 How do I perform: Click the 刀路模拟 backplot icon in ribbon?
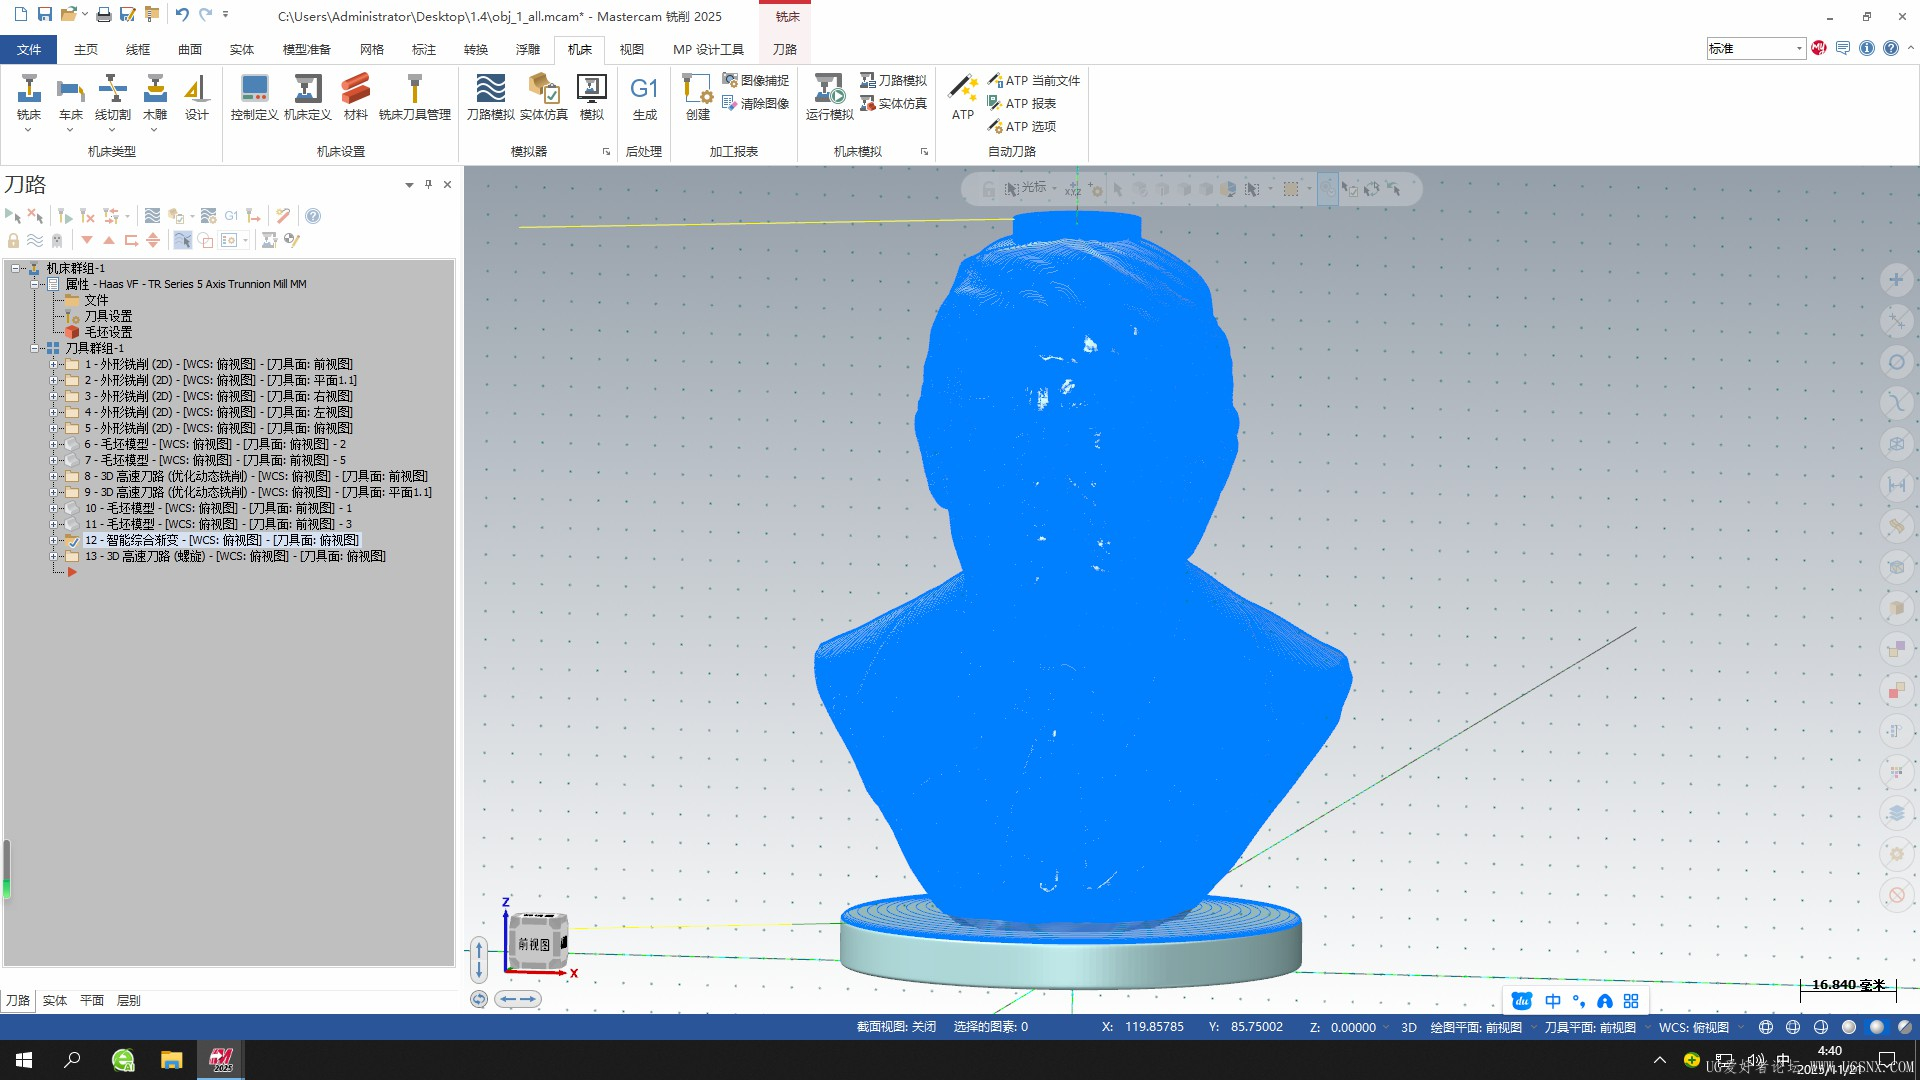(x=490, y=97)
